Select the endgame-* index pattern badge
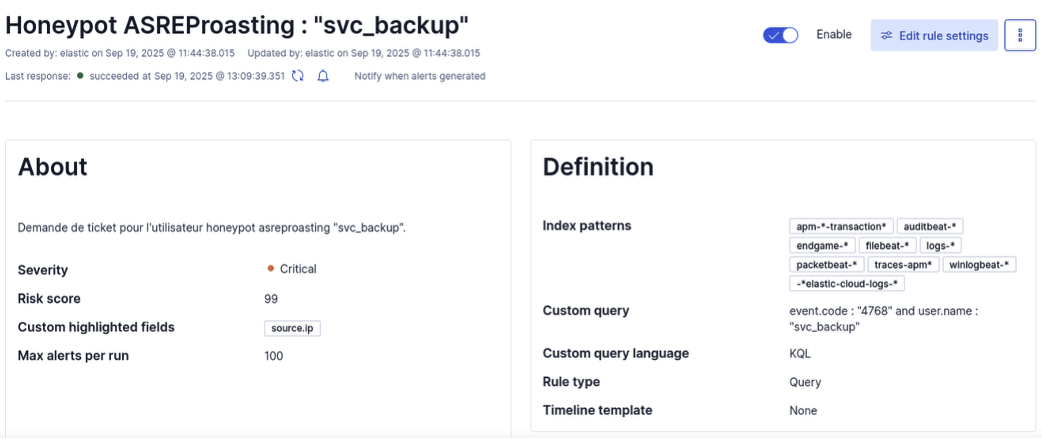The width and height of the screenshot is (1042, 439). click(x=822, y=246)
